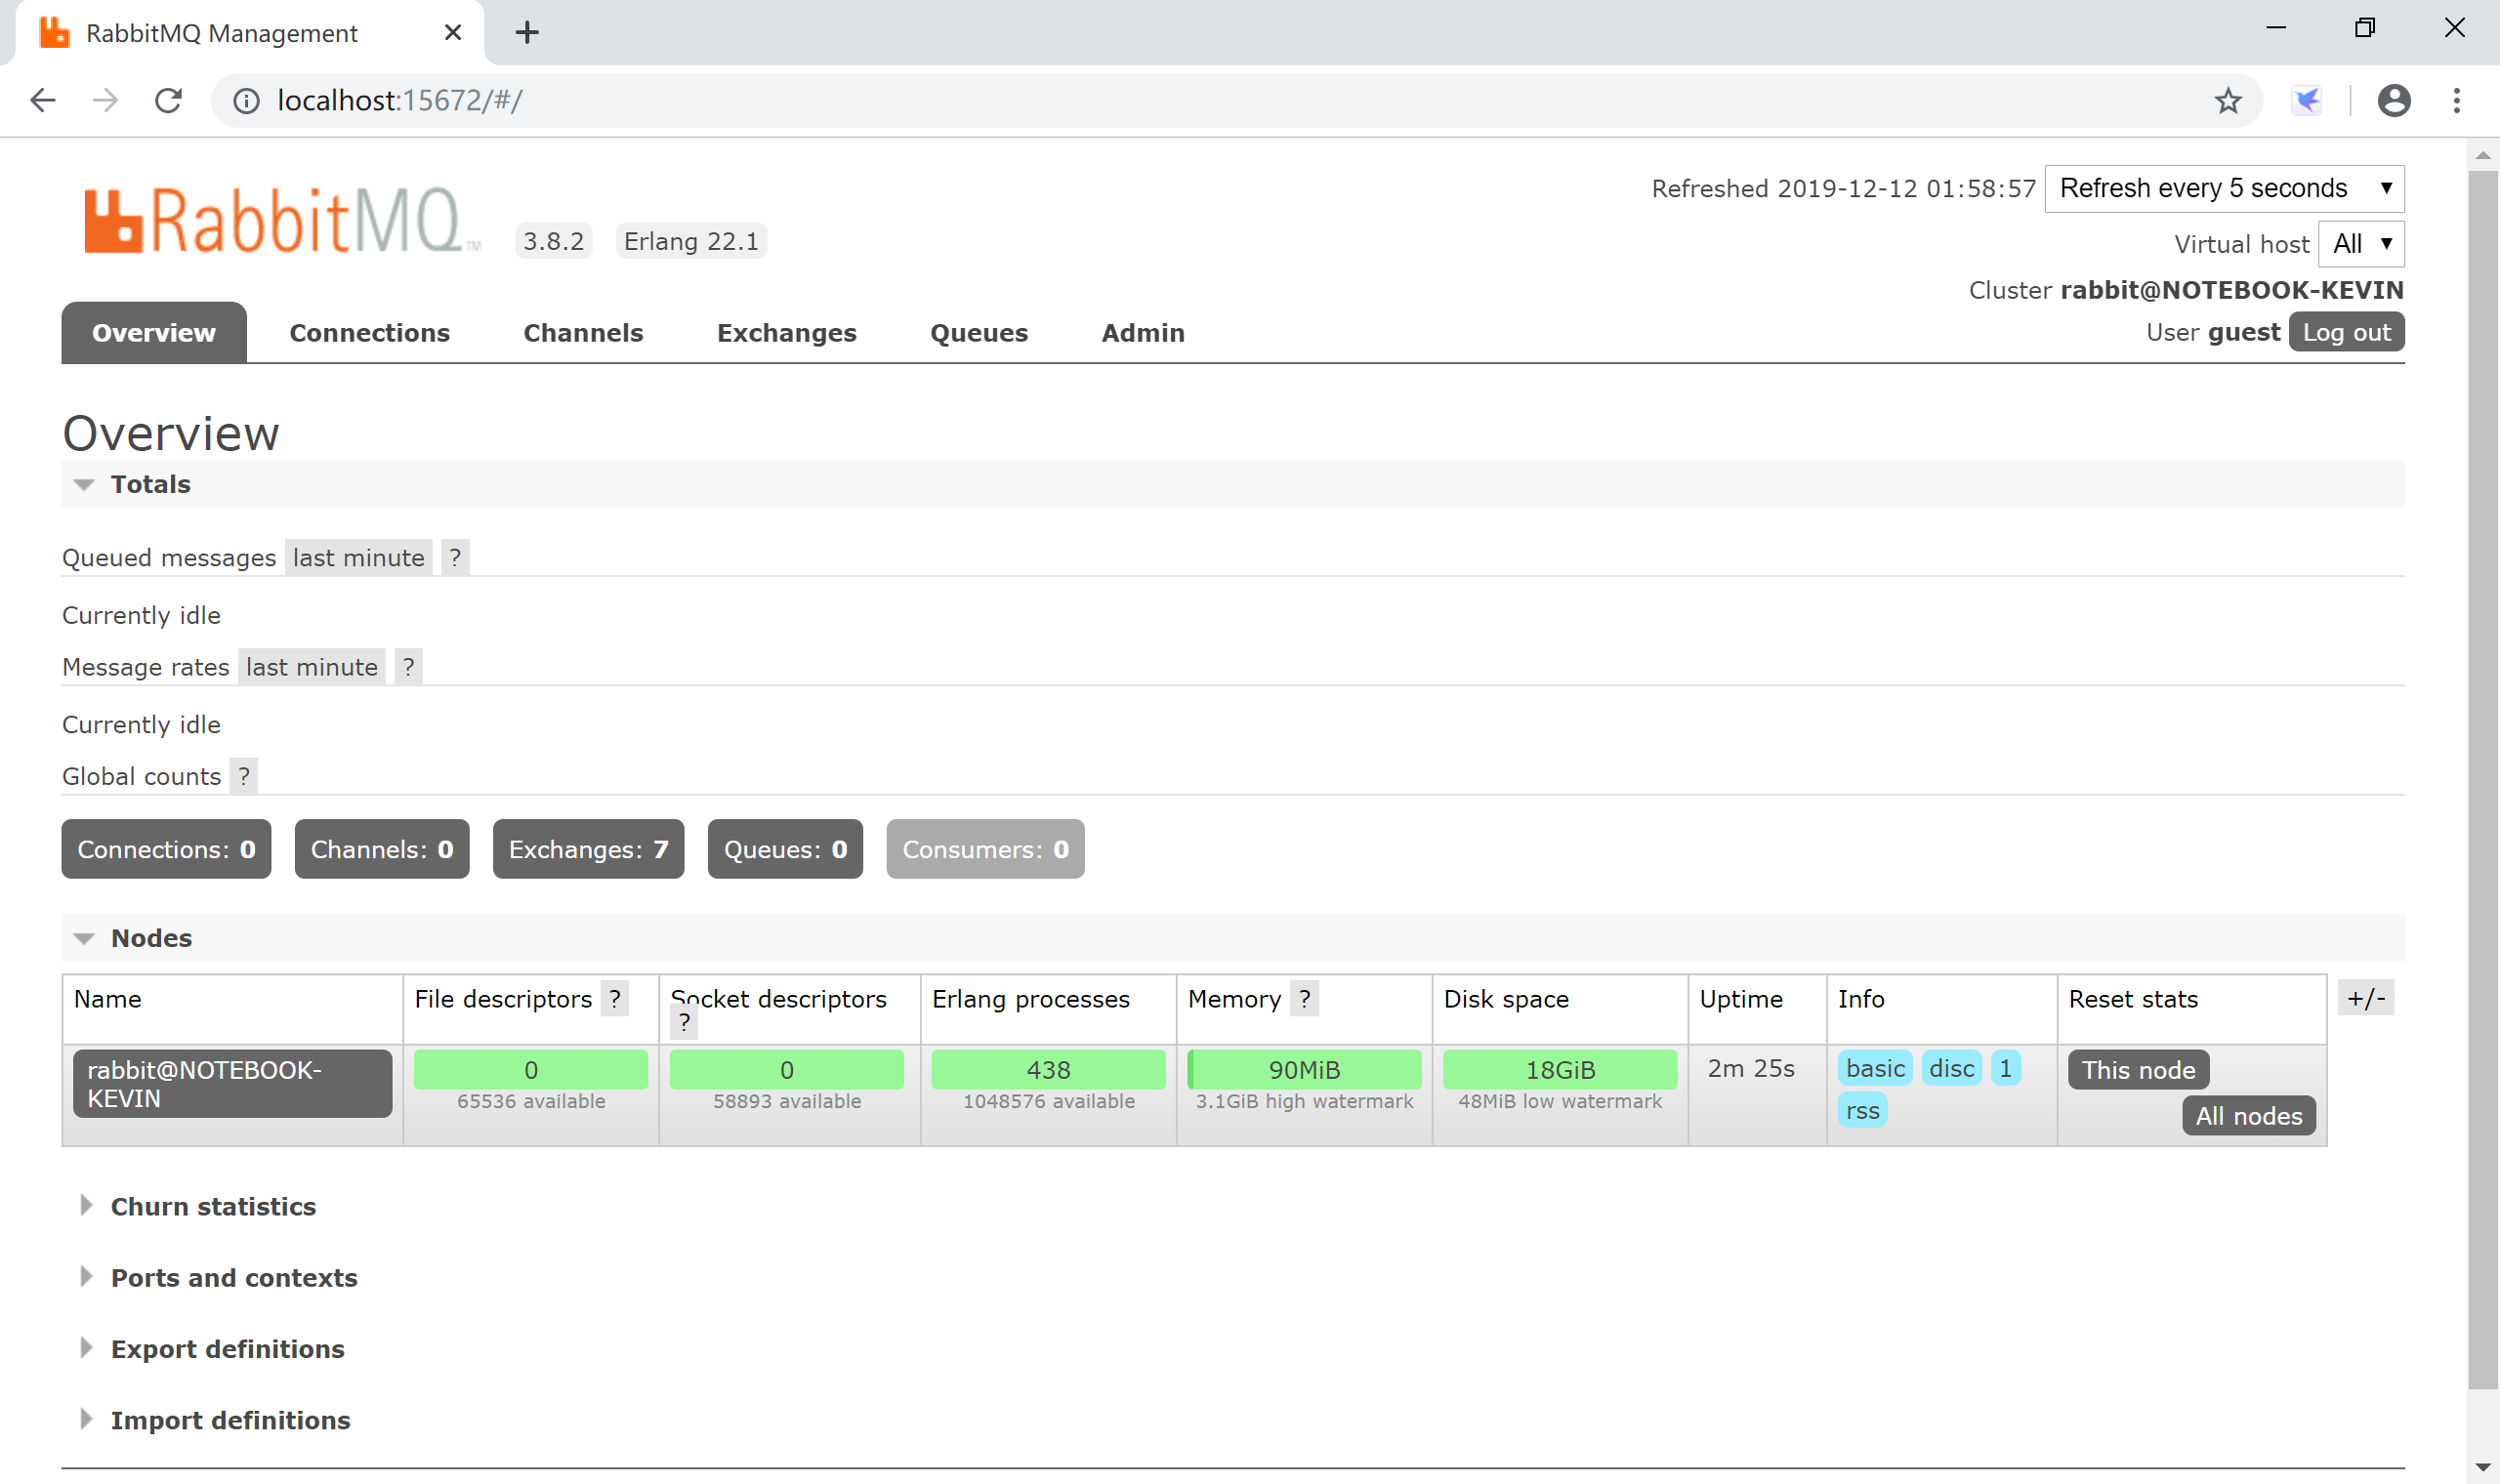Reset stats for All nodes
Viewport: 2500px width, 1484px height.
[2248, 1115]
